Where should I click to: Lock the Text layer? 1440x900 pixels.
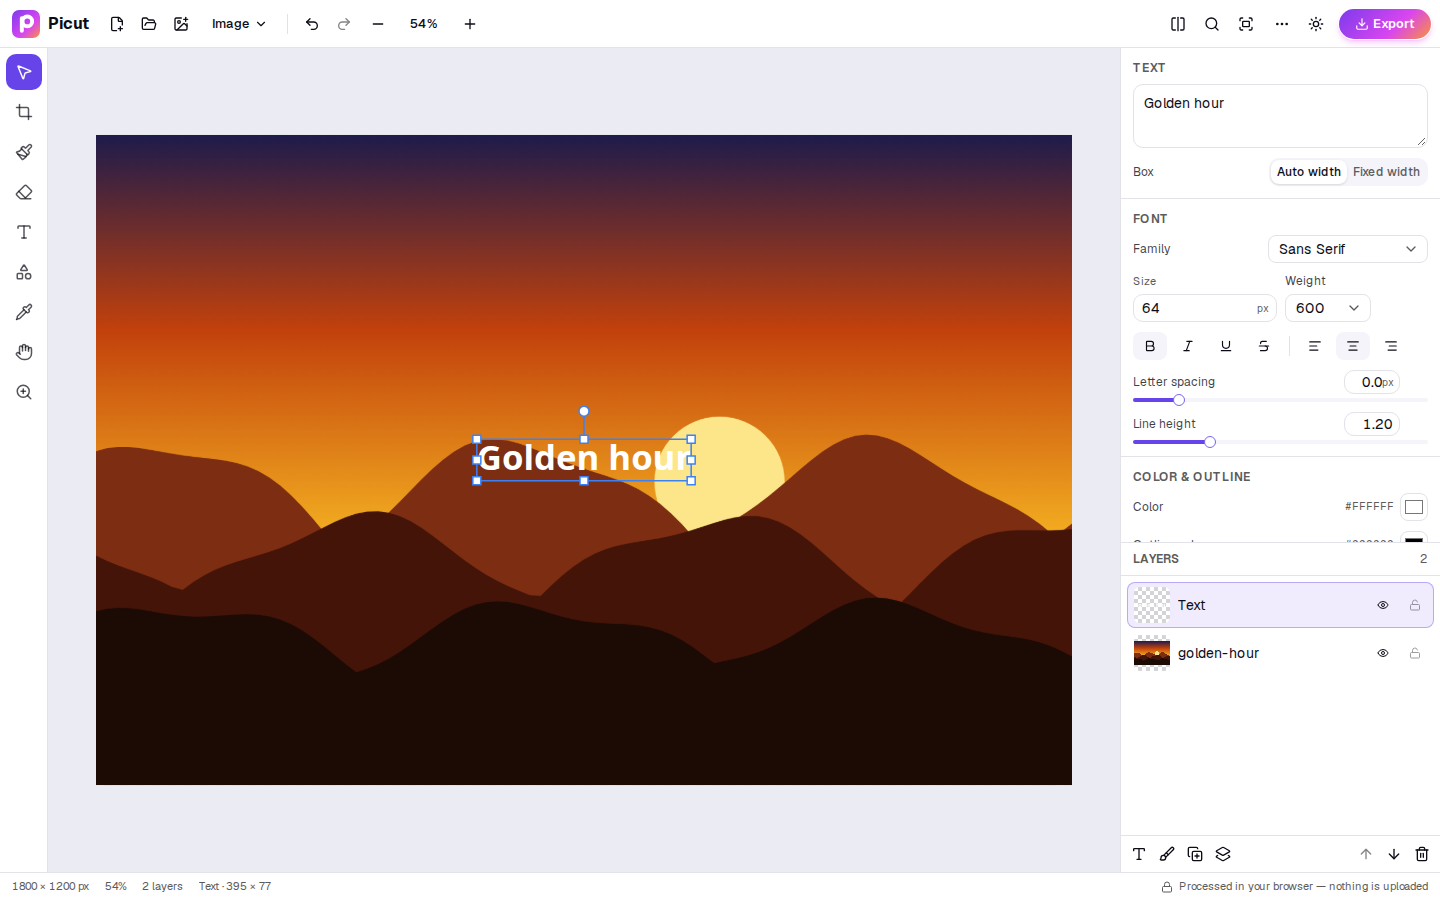(1415, 605)
